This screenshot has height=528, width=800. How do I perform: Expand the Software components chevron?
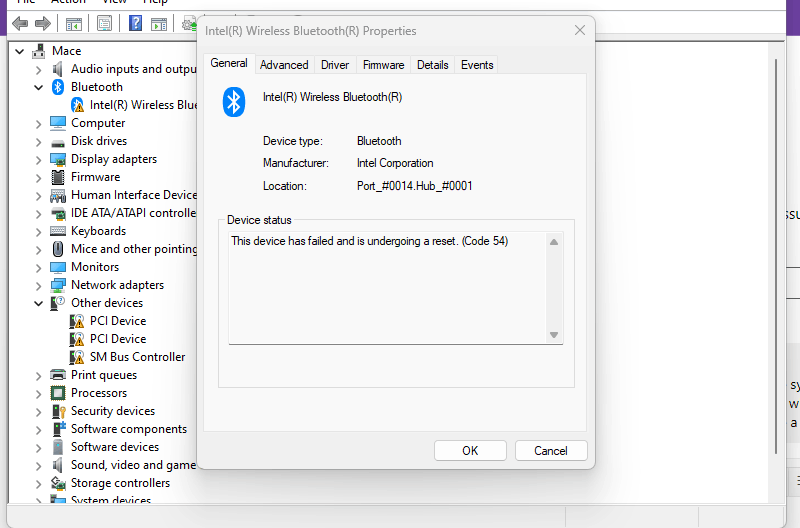[x=39, y=430]
